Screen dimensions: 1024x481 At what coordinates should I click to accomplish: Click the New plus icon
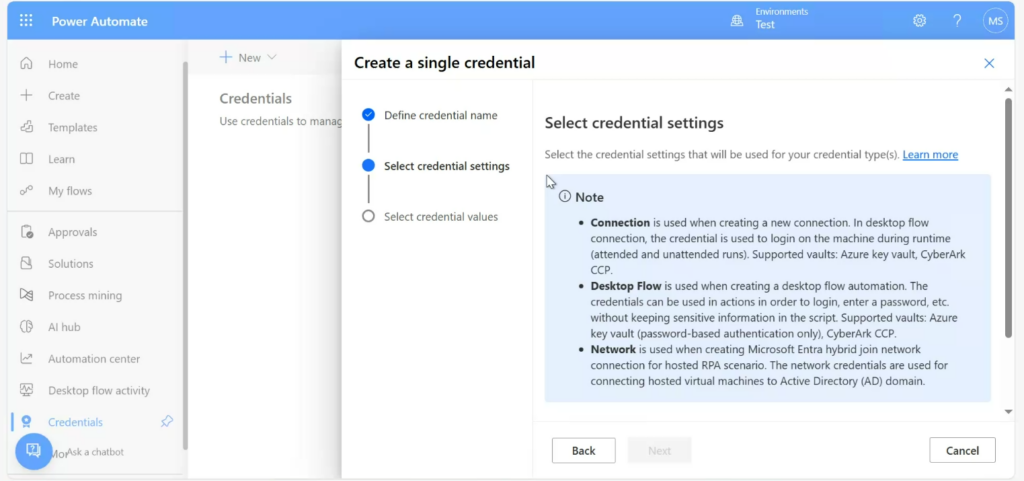click(x=225, y=57)
